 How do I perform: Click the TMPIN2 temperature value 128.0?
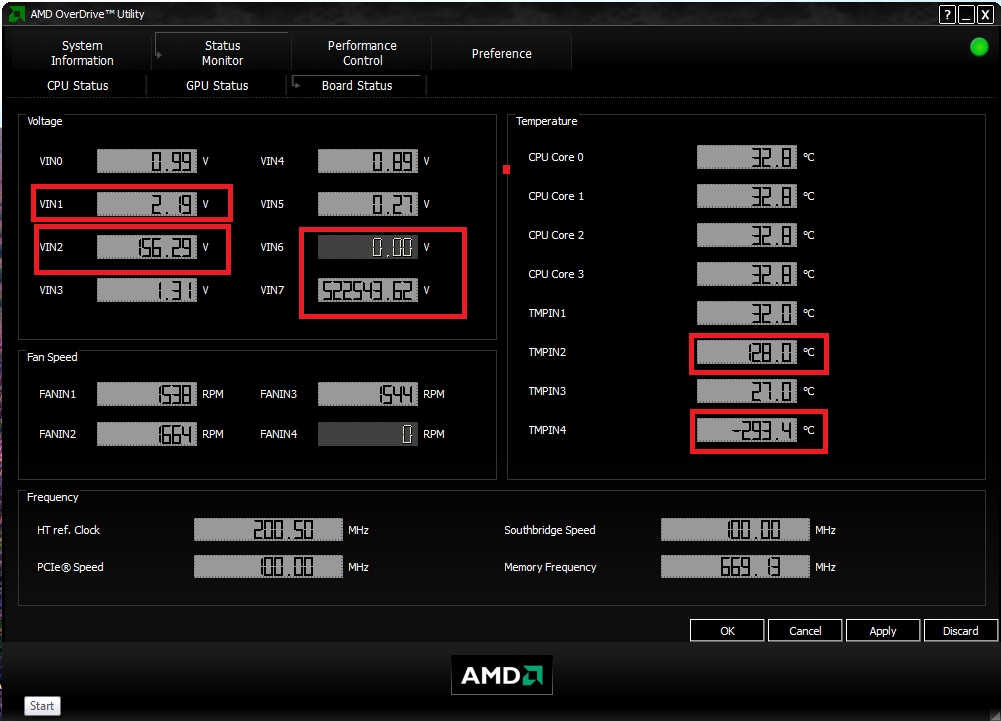(747, 352)
